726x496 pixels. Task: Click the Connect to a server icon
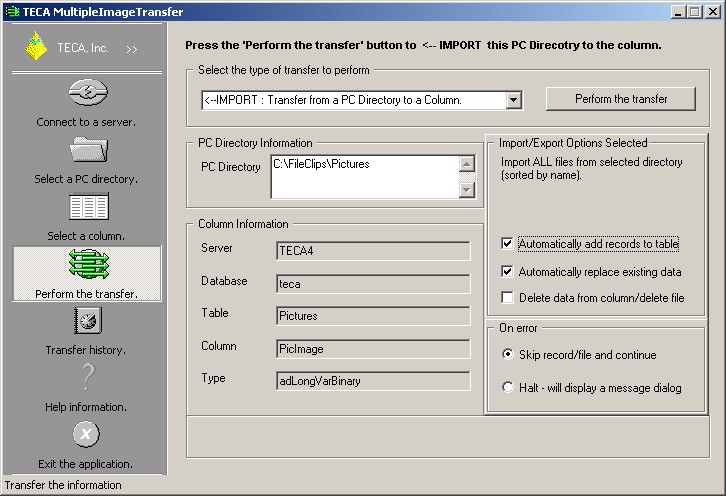click(x=88, y=92)
